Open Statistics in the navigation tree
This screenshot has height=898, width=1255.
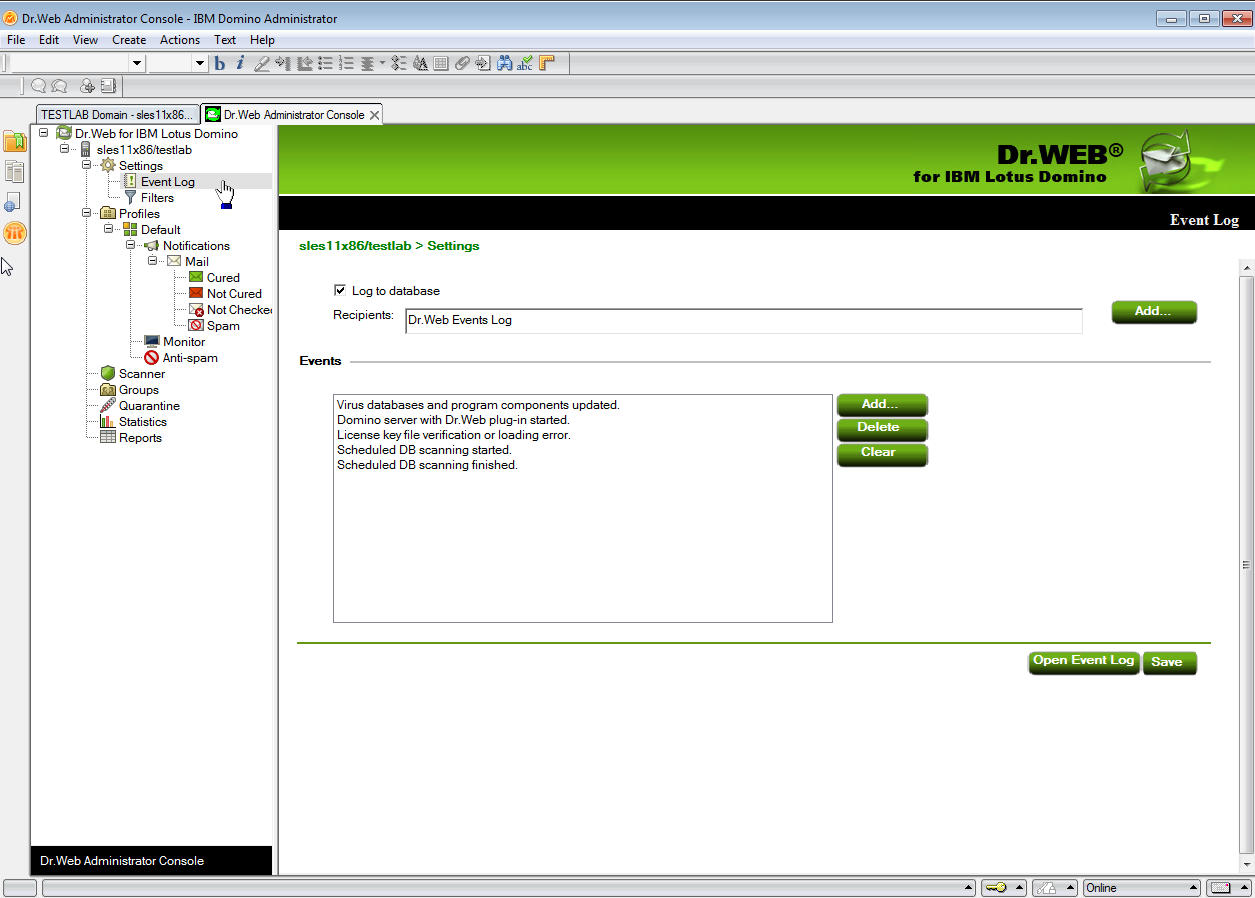pyautogui.click(x=143, y=422)
